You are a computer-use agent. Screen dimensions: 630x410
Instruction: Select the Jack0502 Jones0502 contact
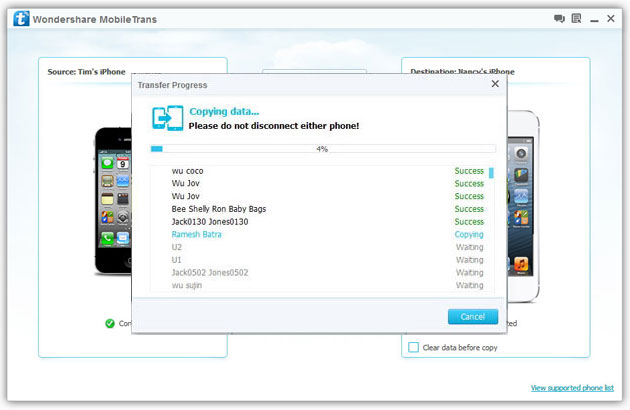(321, 273)
